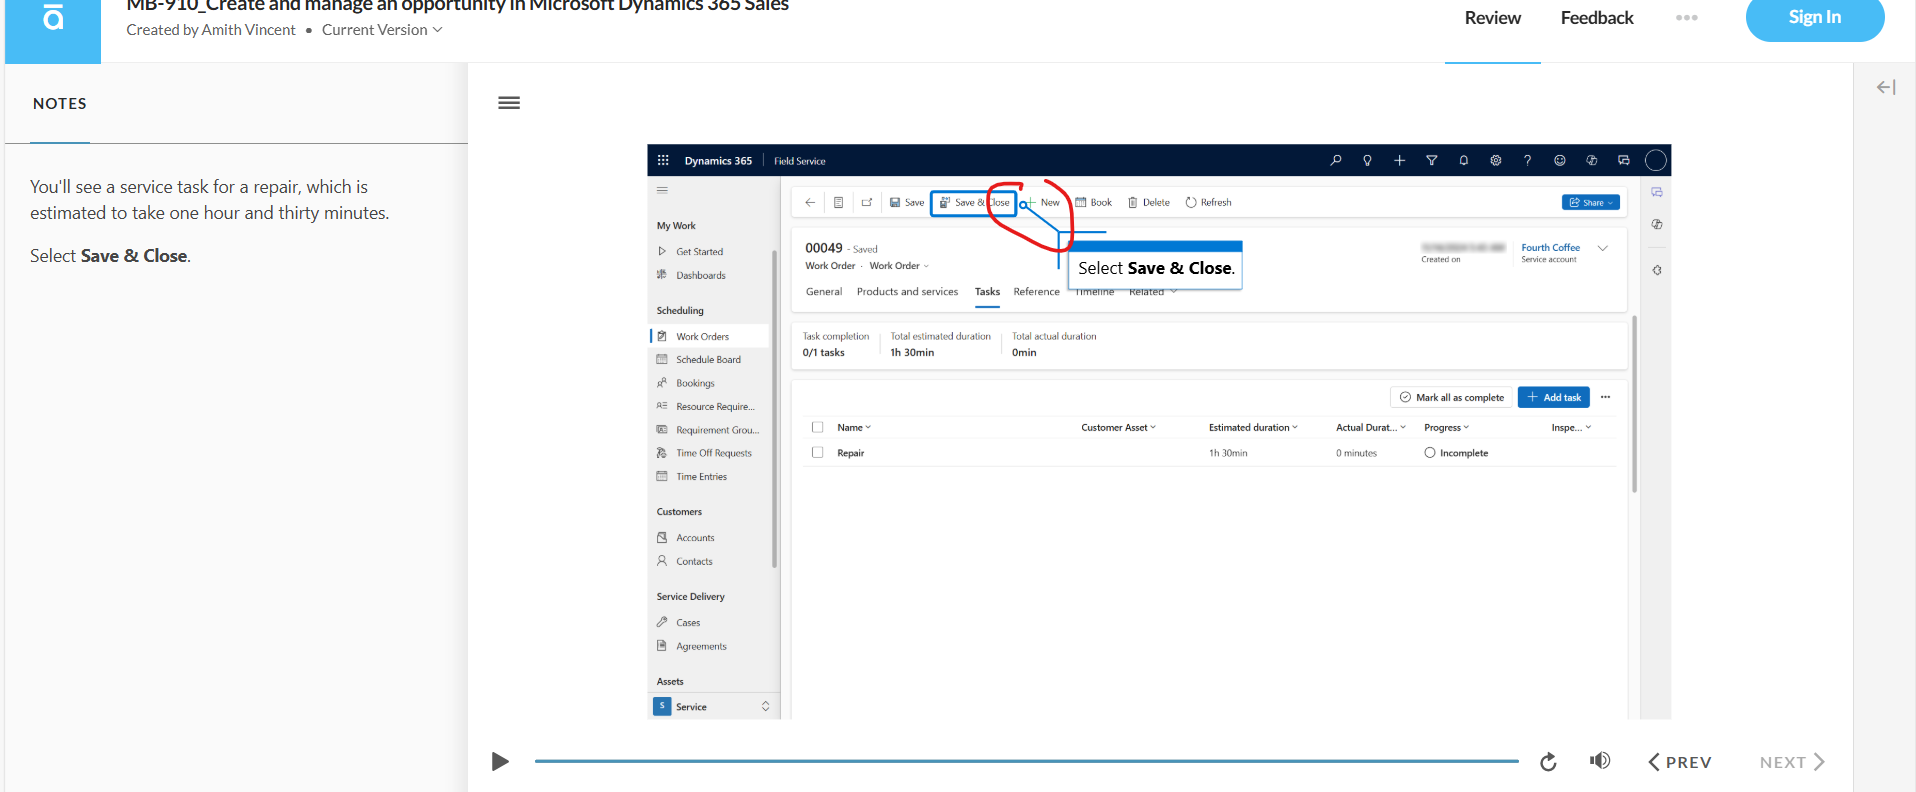Open the Dynamics 365 app launcher waffle
This screenshot has width=1916, height=792.
(663, 160)
